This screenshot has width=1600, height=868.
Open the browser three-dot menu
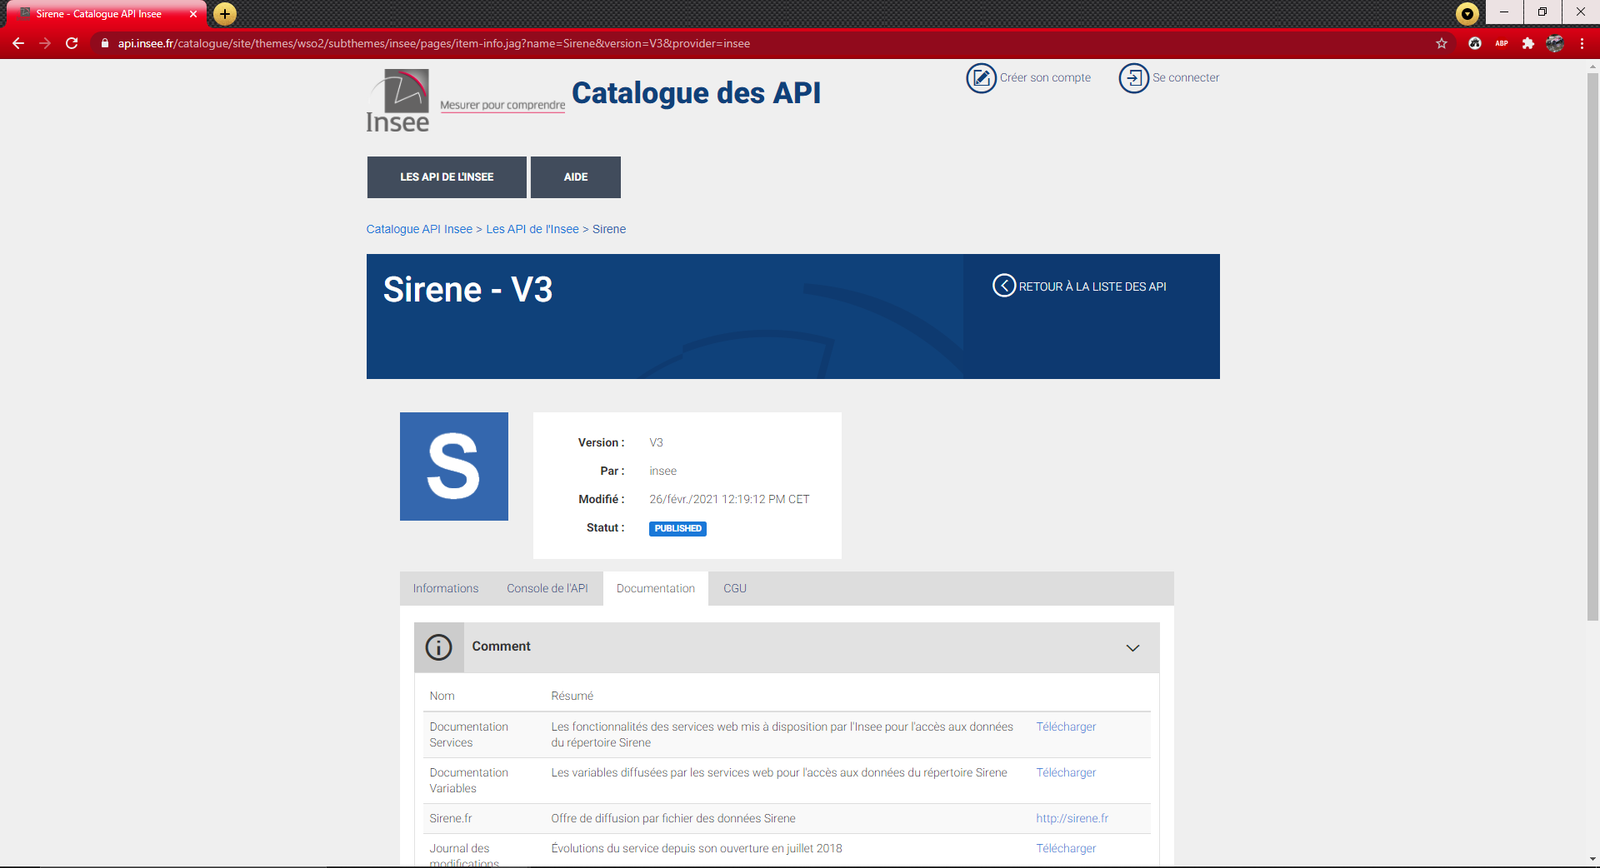tap(1582, 43)
